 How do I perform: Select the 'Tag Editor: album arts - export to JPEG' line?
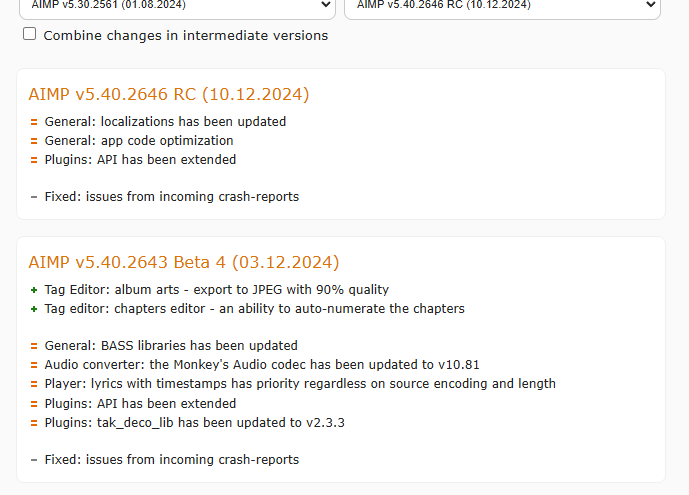(217, 290)
